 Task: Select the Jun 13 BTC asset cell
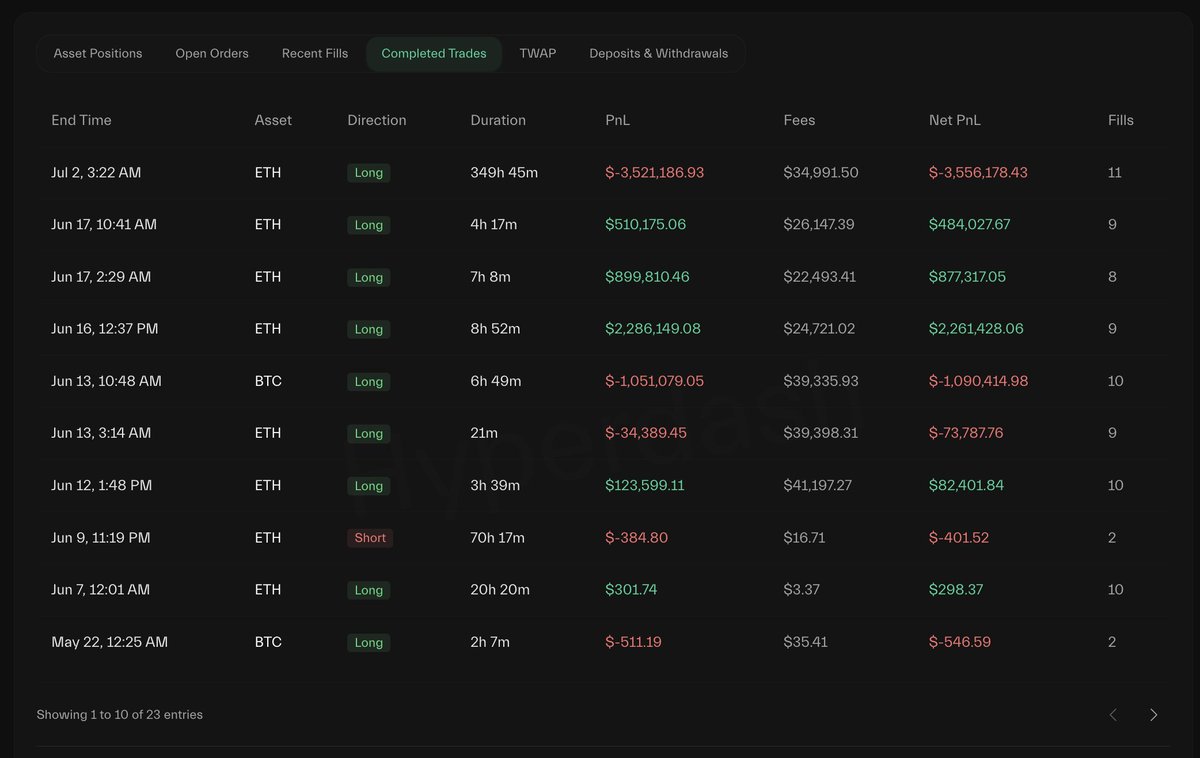(x=268, y=381)
